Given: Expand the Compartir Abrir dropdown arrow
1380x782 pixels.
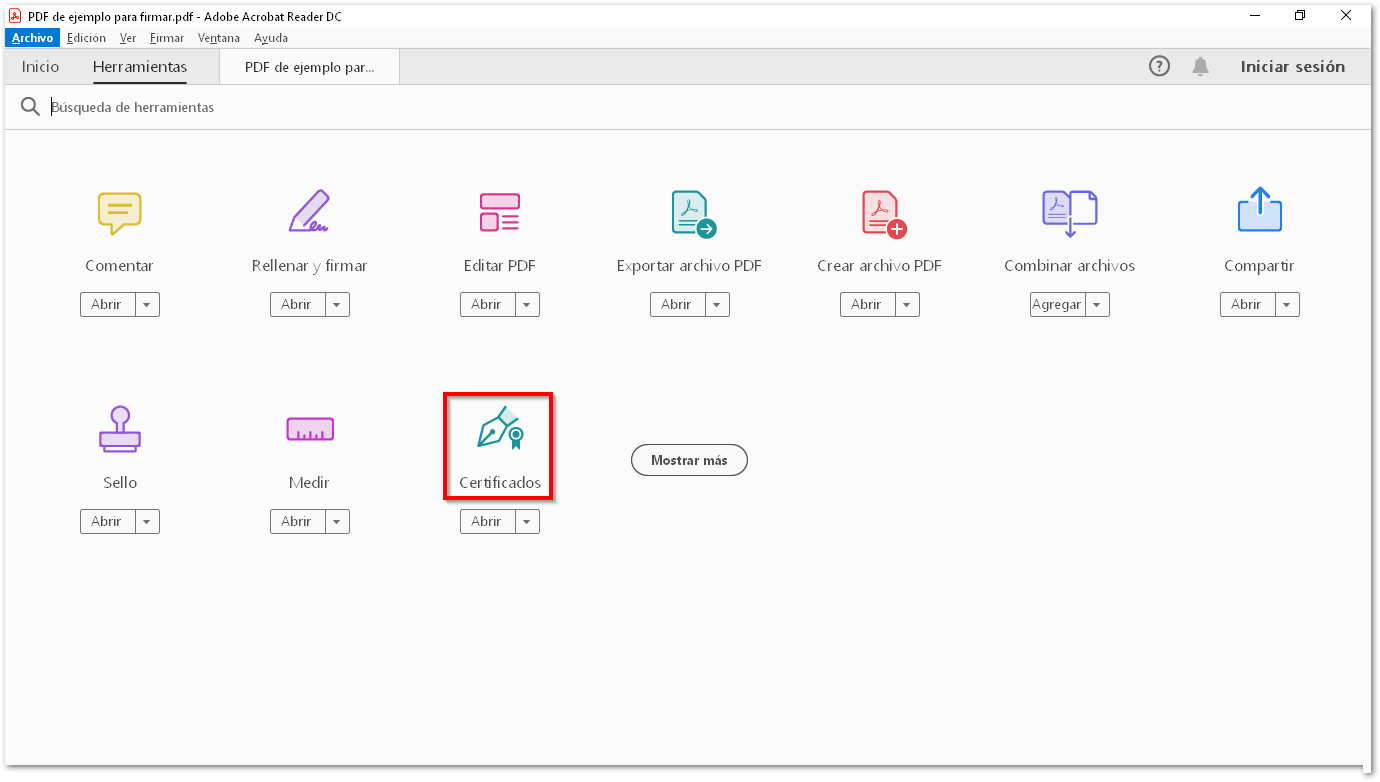Looking at the screenshot, I should [1287, 305].
